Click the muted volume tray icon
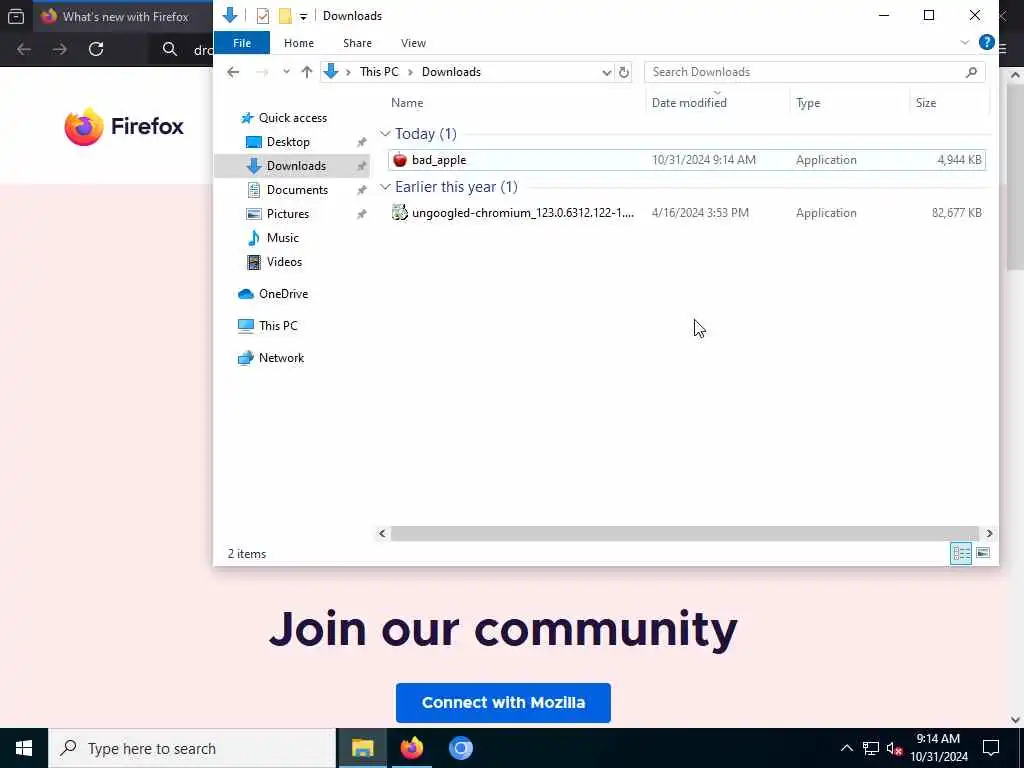Image resolution: width=1024 pixels, height=768 pixels. pyautogui.click(x=894, y=748)
